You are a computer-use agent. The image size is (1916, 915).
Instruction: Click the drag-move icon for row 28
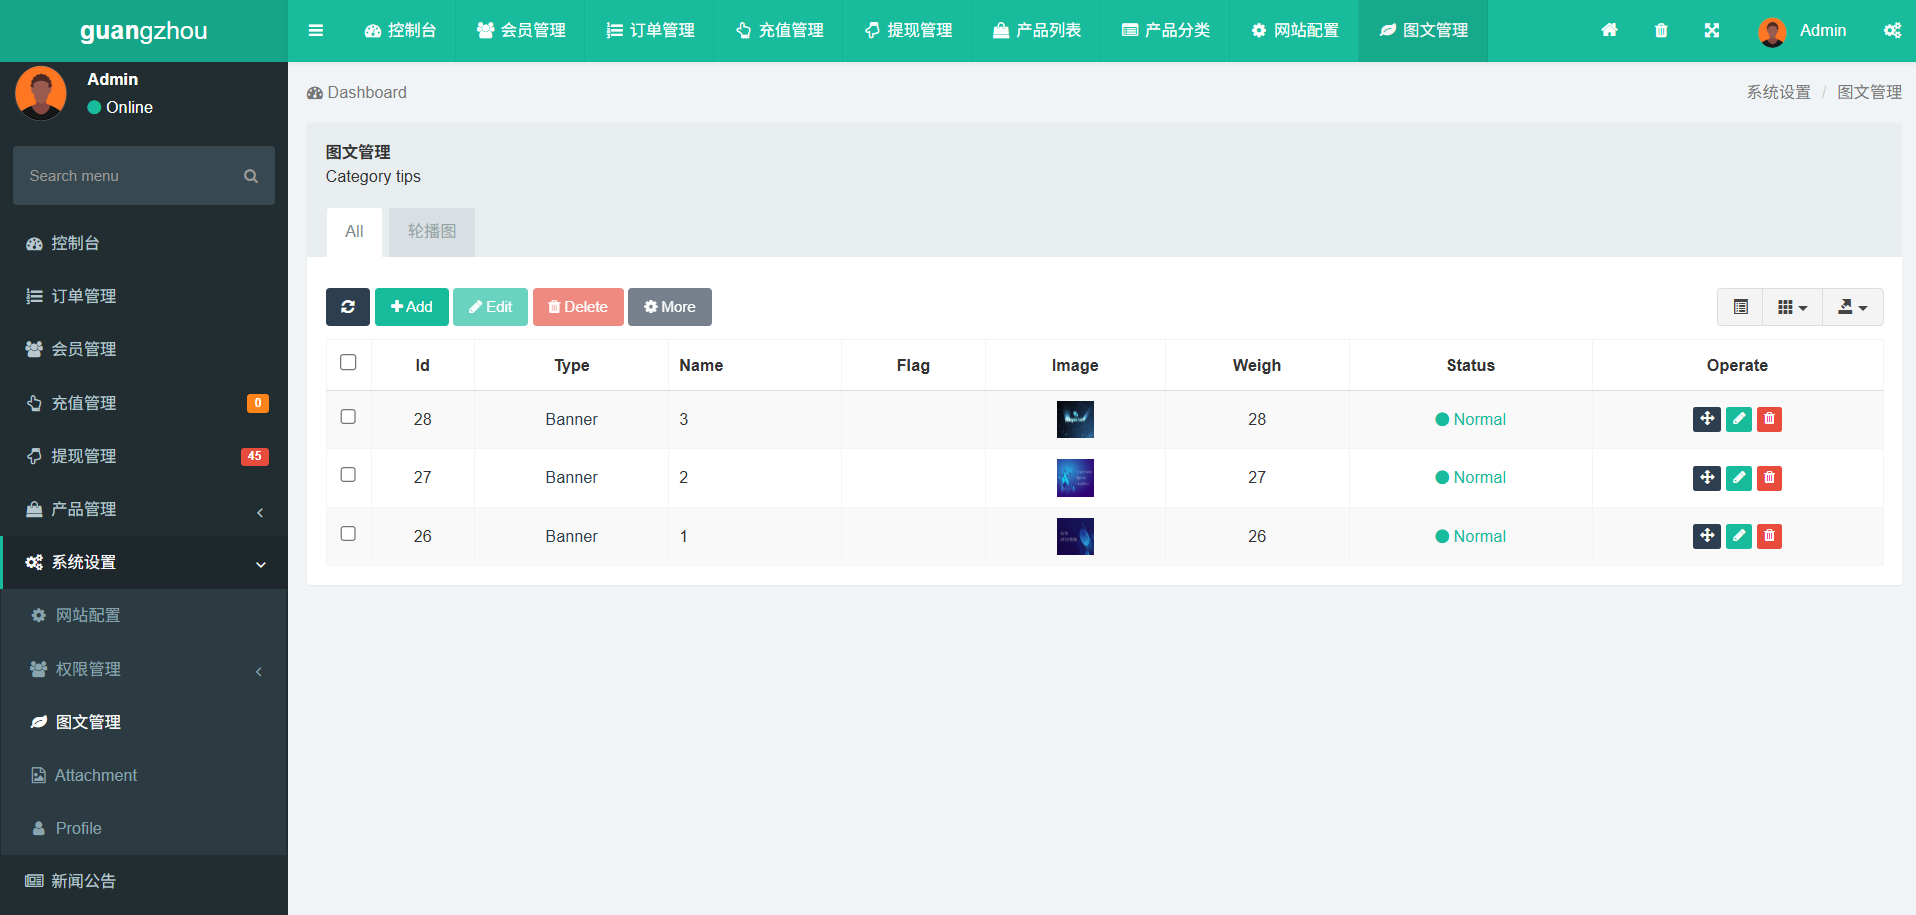(1706, 419)
